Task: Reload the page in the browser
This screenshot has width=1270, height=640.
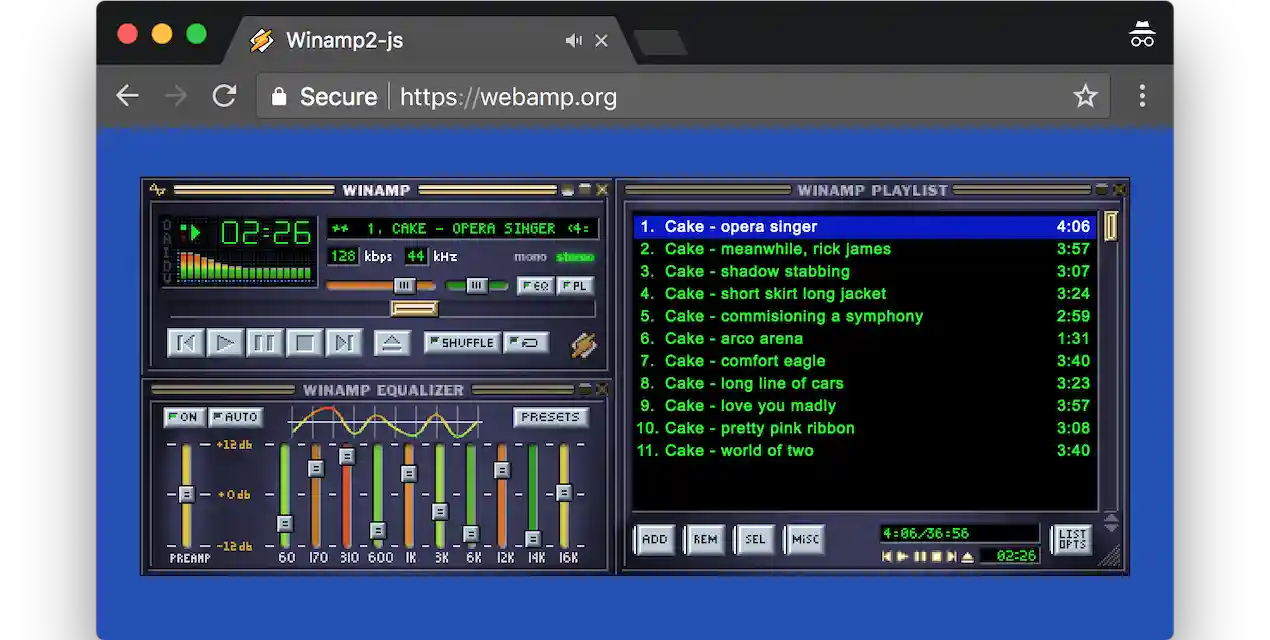Action: (x=224, y=96)
